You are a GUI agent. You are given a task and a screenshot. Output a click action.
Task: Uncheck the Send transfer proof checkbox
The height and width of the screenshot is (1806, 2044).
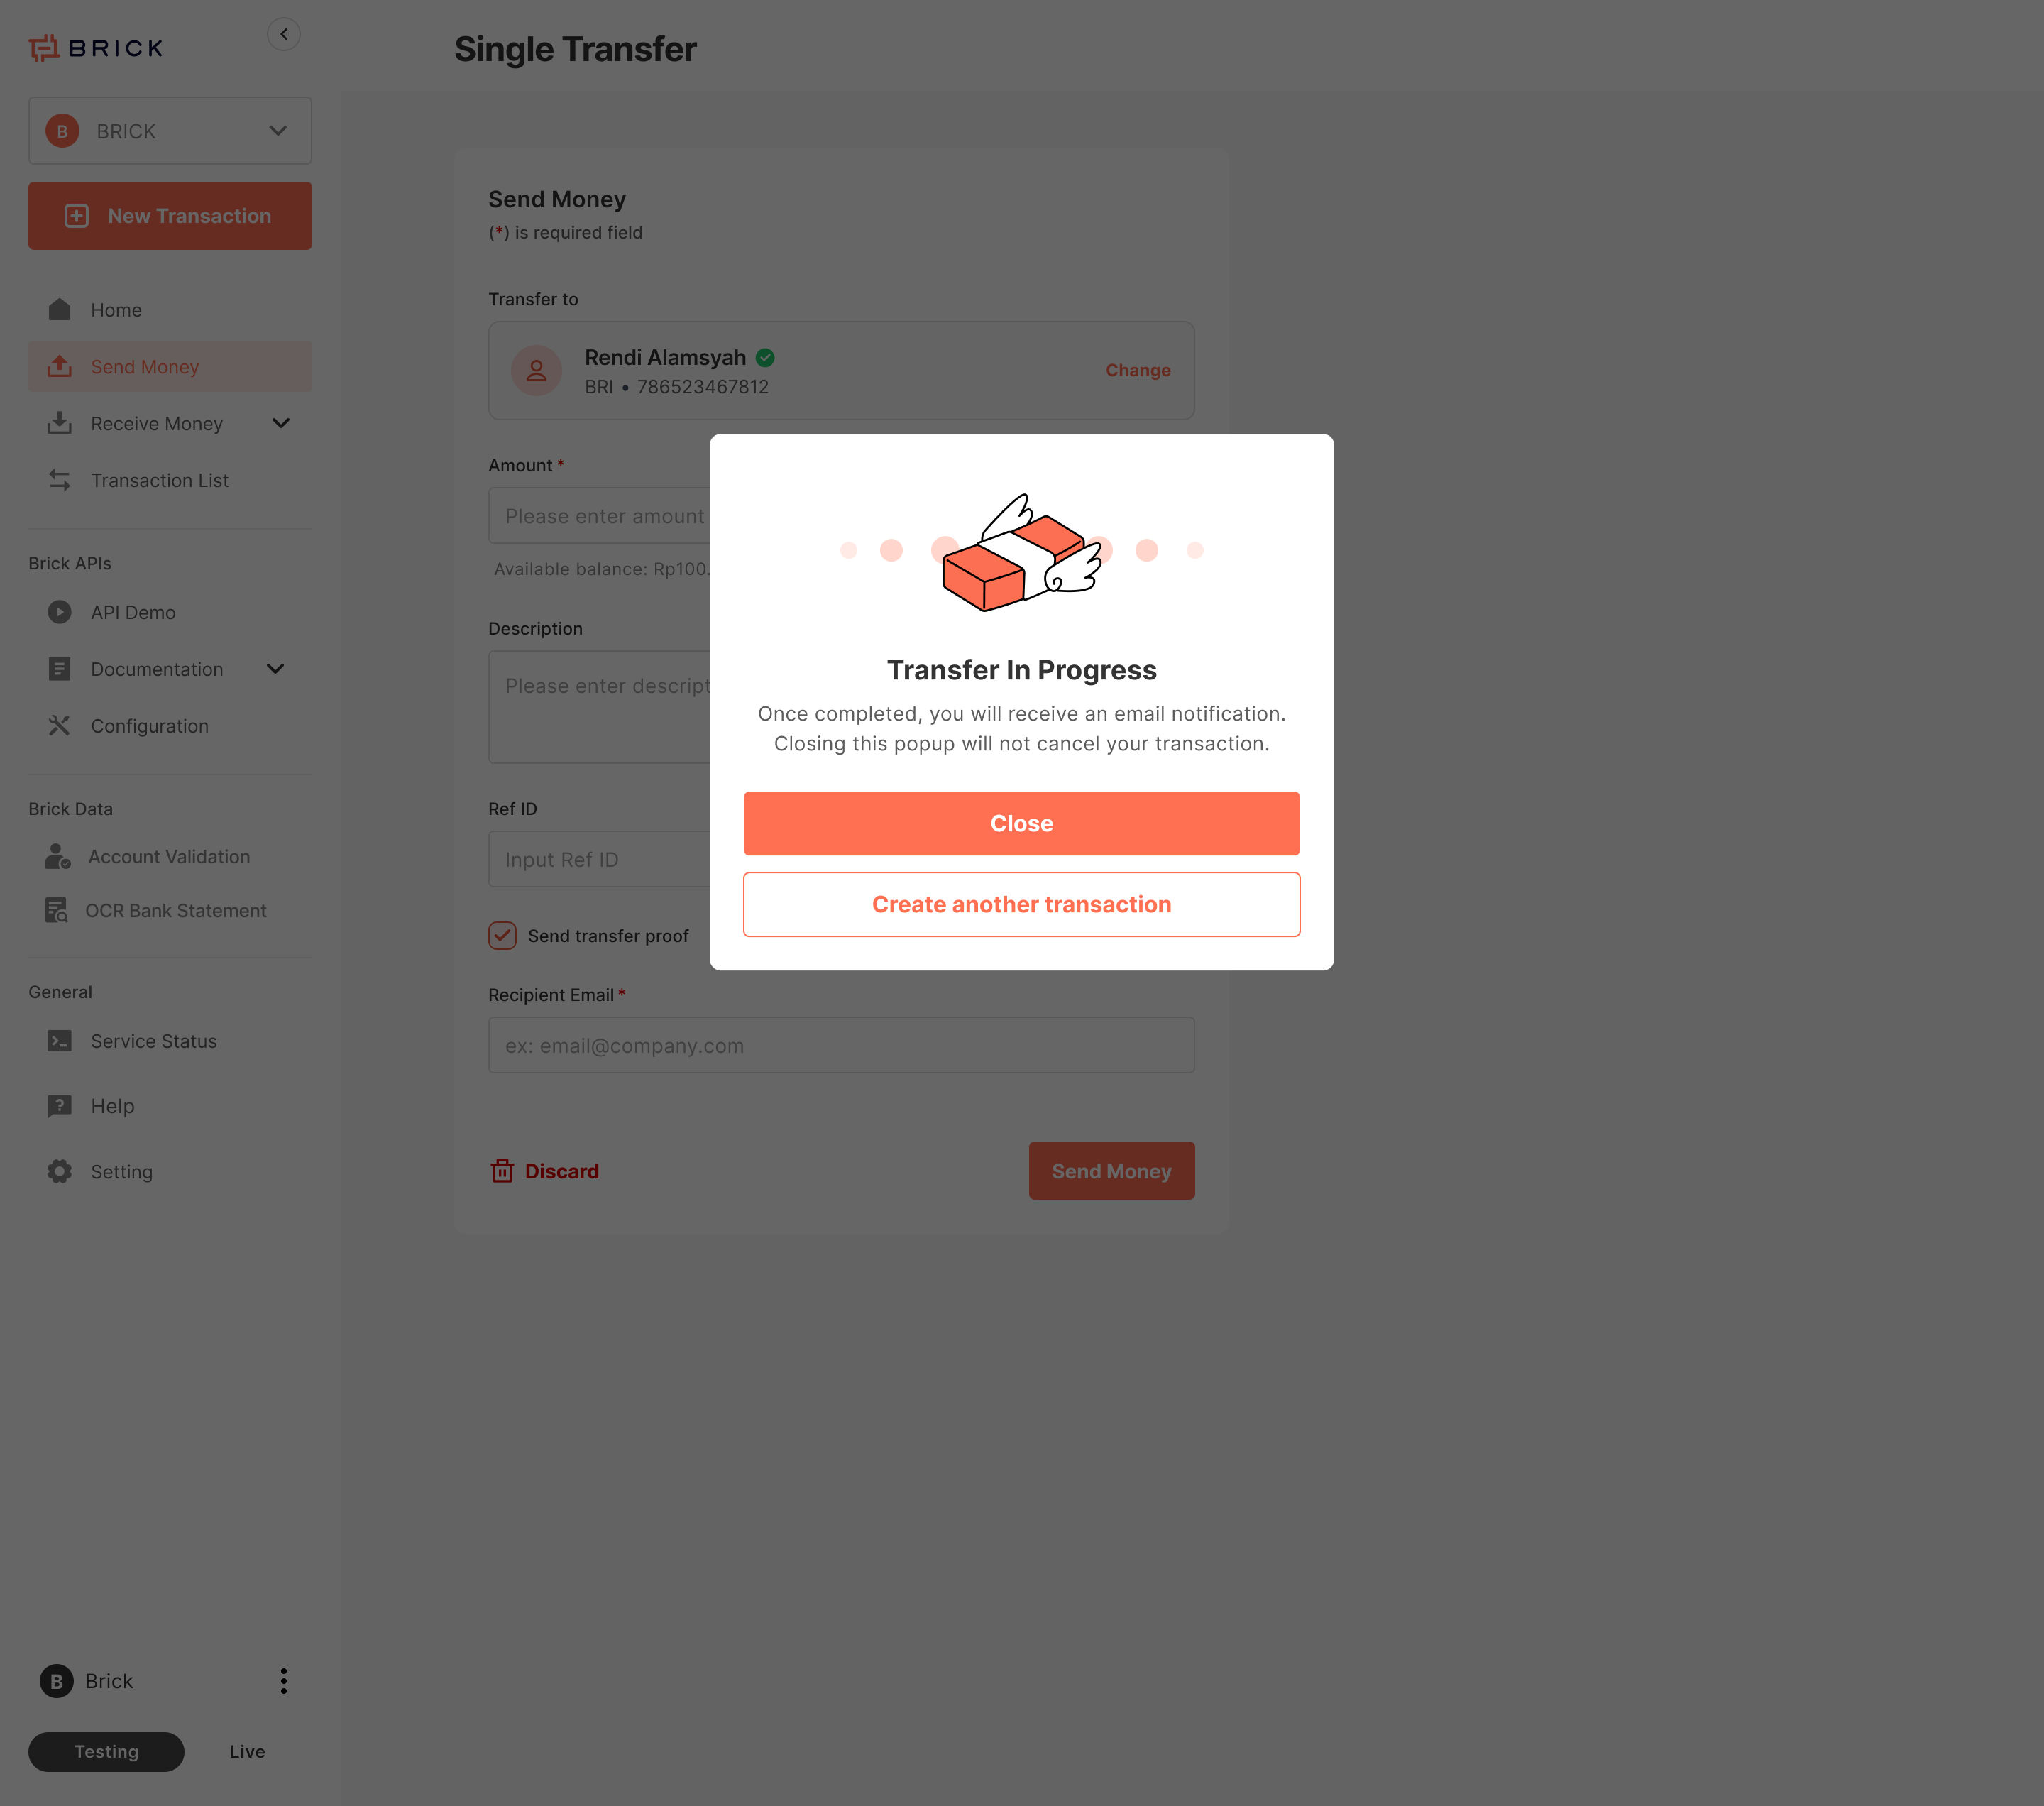[x=502, y=935]
